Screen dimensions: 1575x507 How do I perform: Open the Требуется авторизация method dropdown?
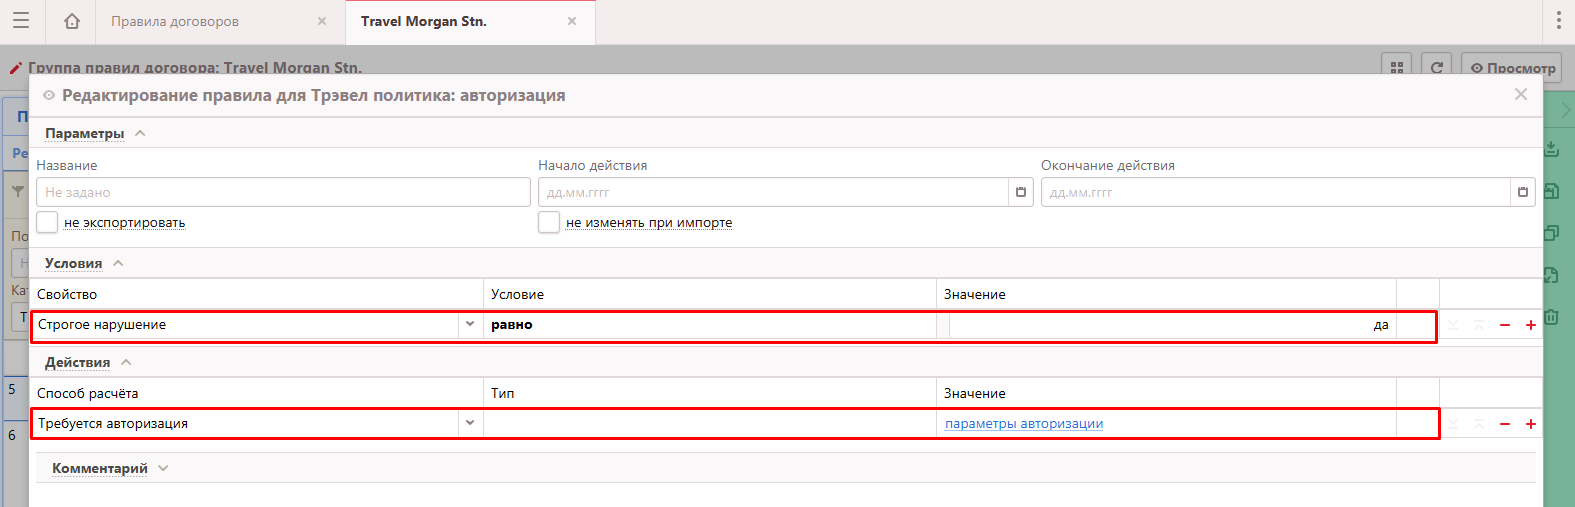tap(470, 423)
